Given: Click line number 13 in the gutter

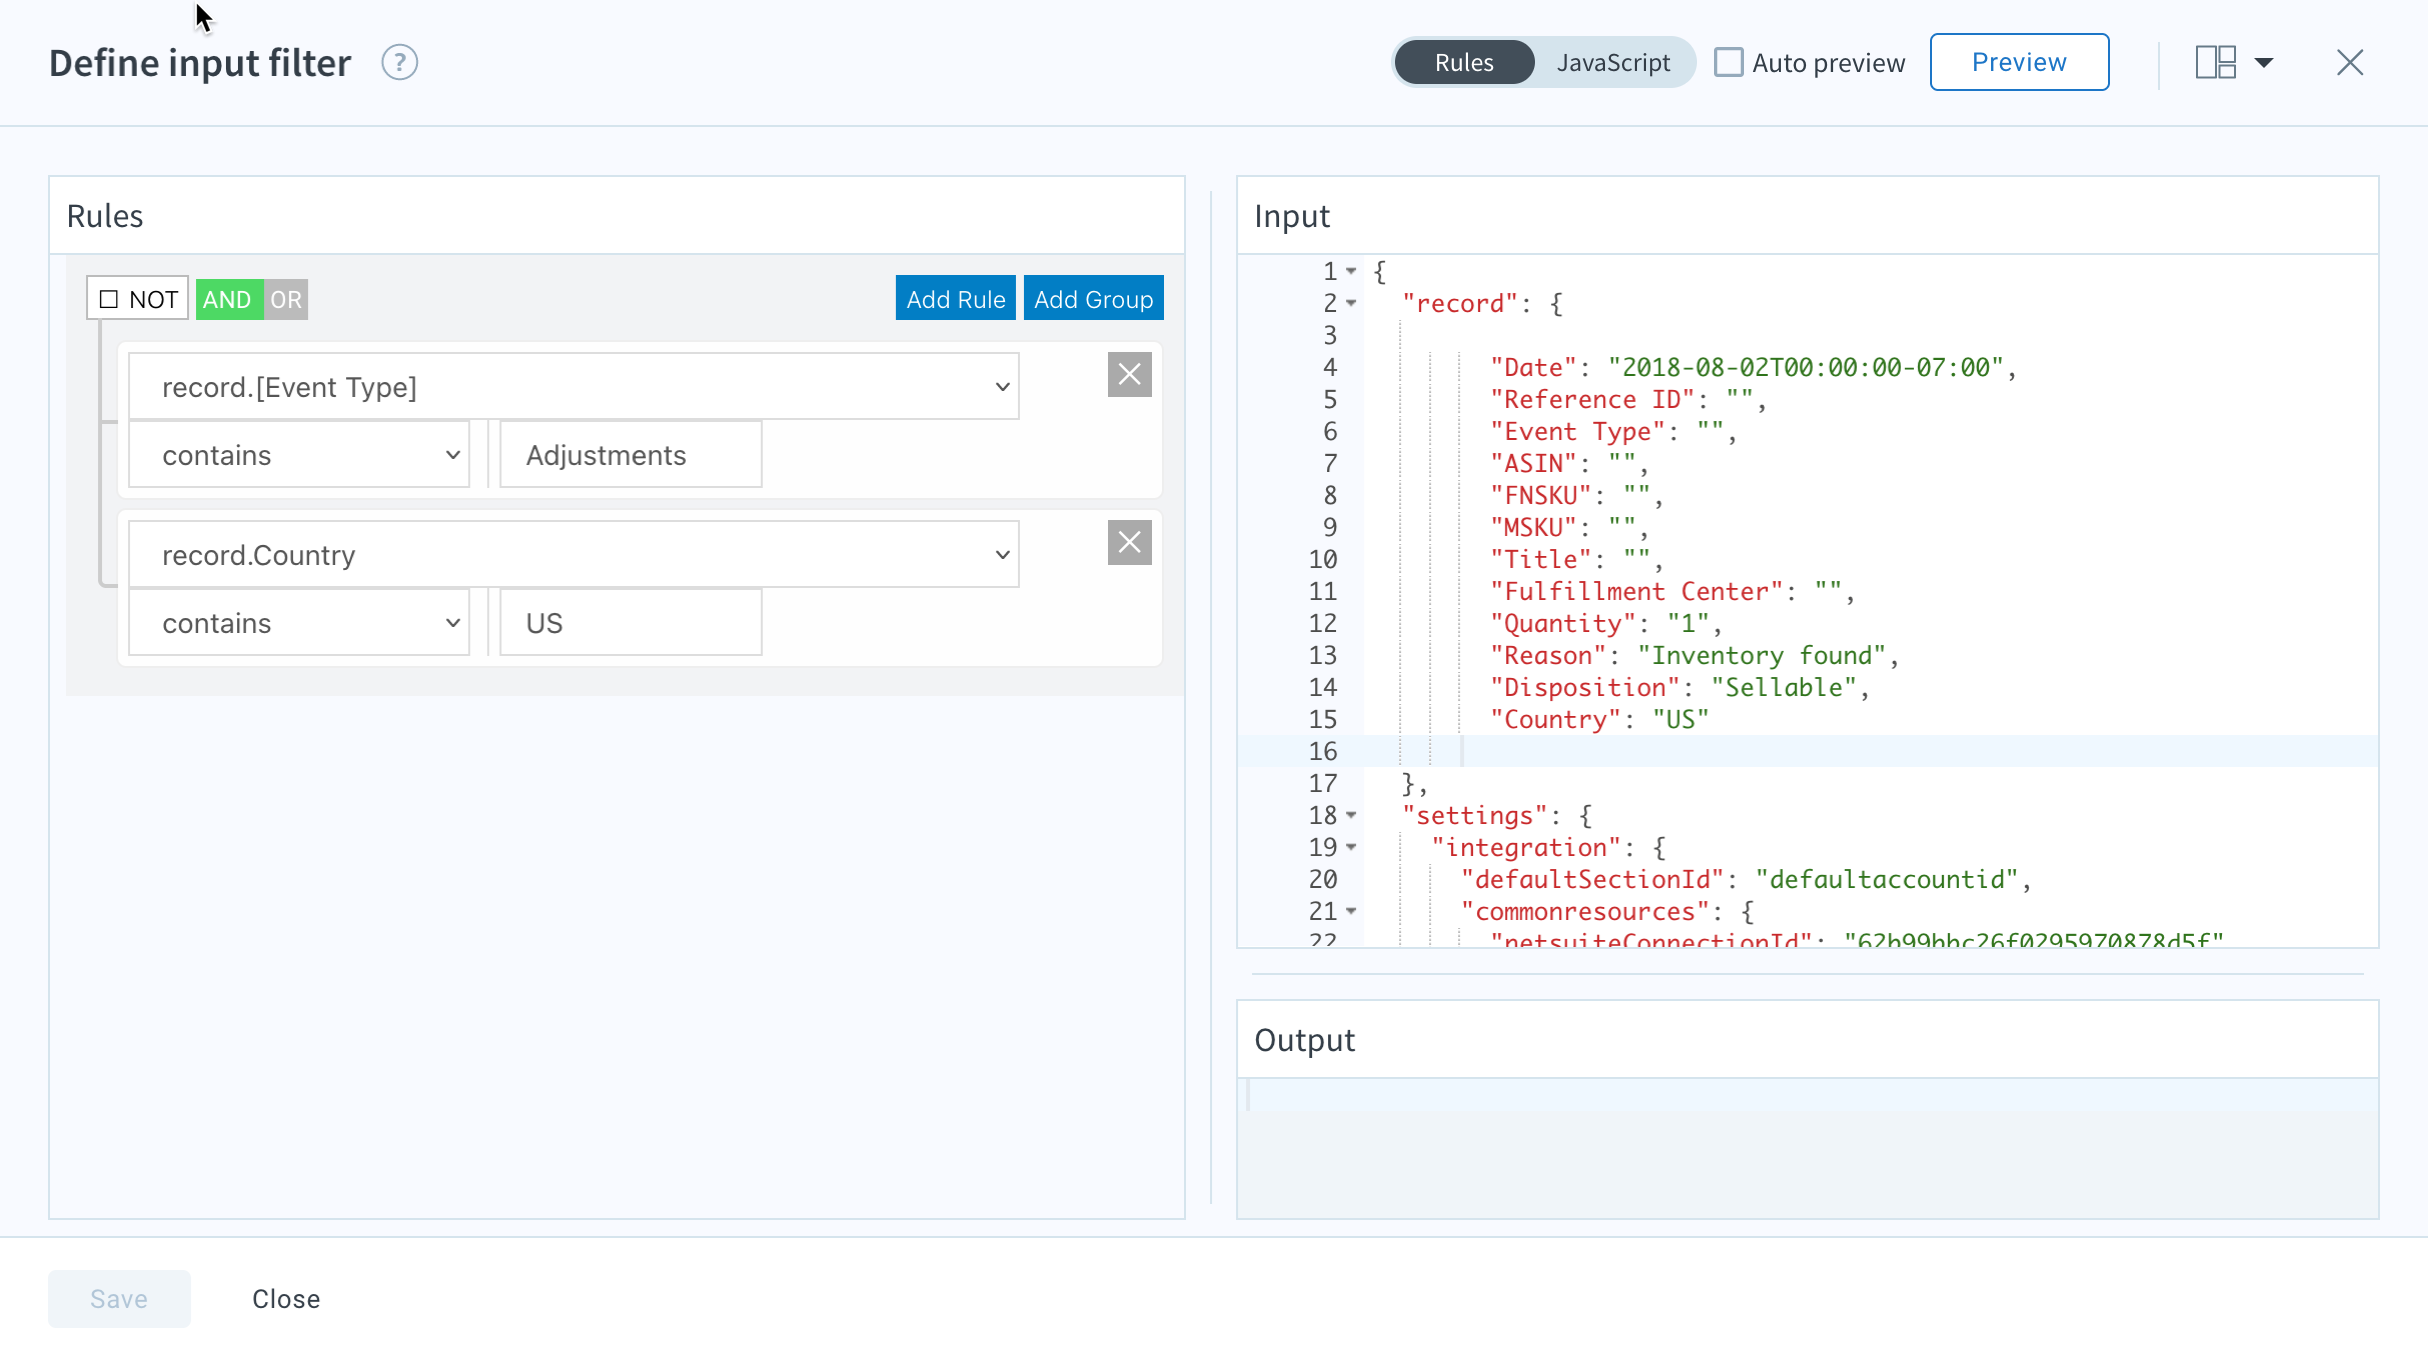Looking at the screenshot, I should point(1322,655).
